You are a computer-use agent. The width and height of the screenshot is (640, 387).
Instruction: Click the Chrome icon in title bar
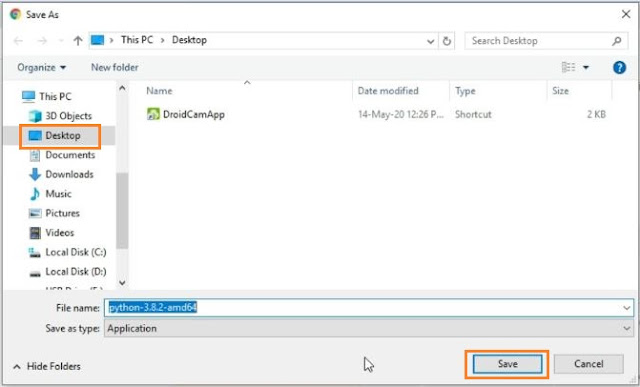click(x=16, y=14)
